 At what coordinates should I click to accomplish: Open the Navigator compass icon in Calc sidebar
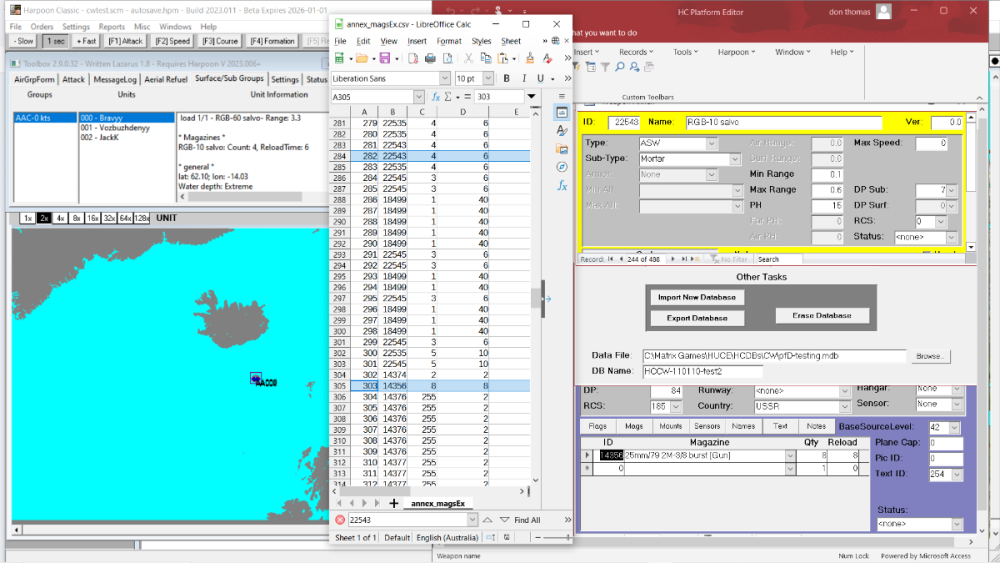562,167
